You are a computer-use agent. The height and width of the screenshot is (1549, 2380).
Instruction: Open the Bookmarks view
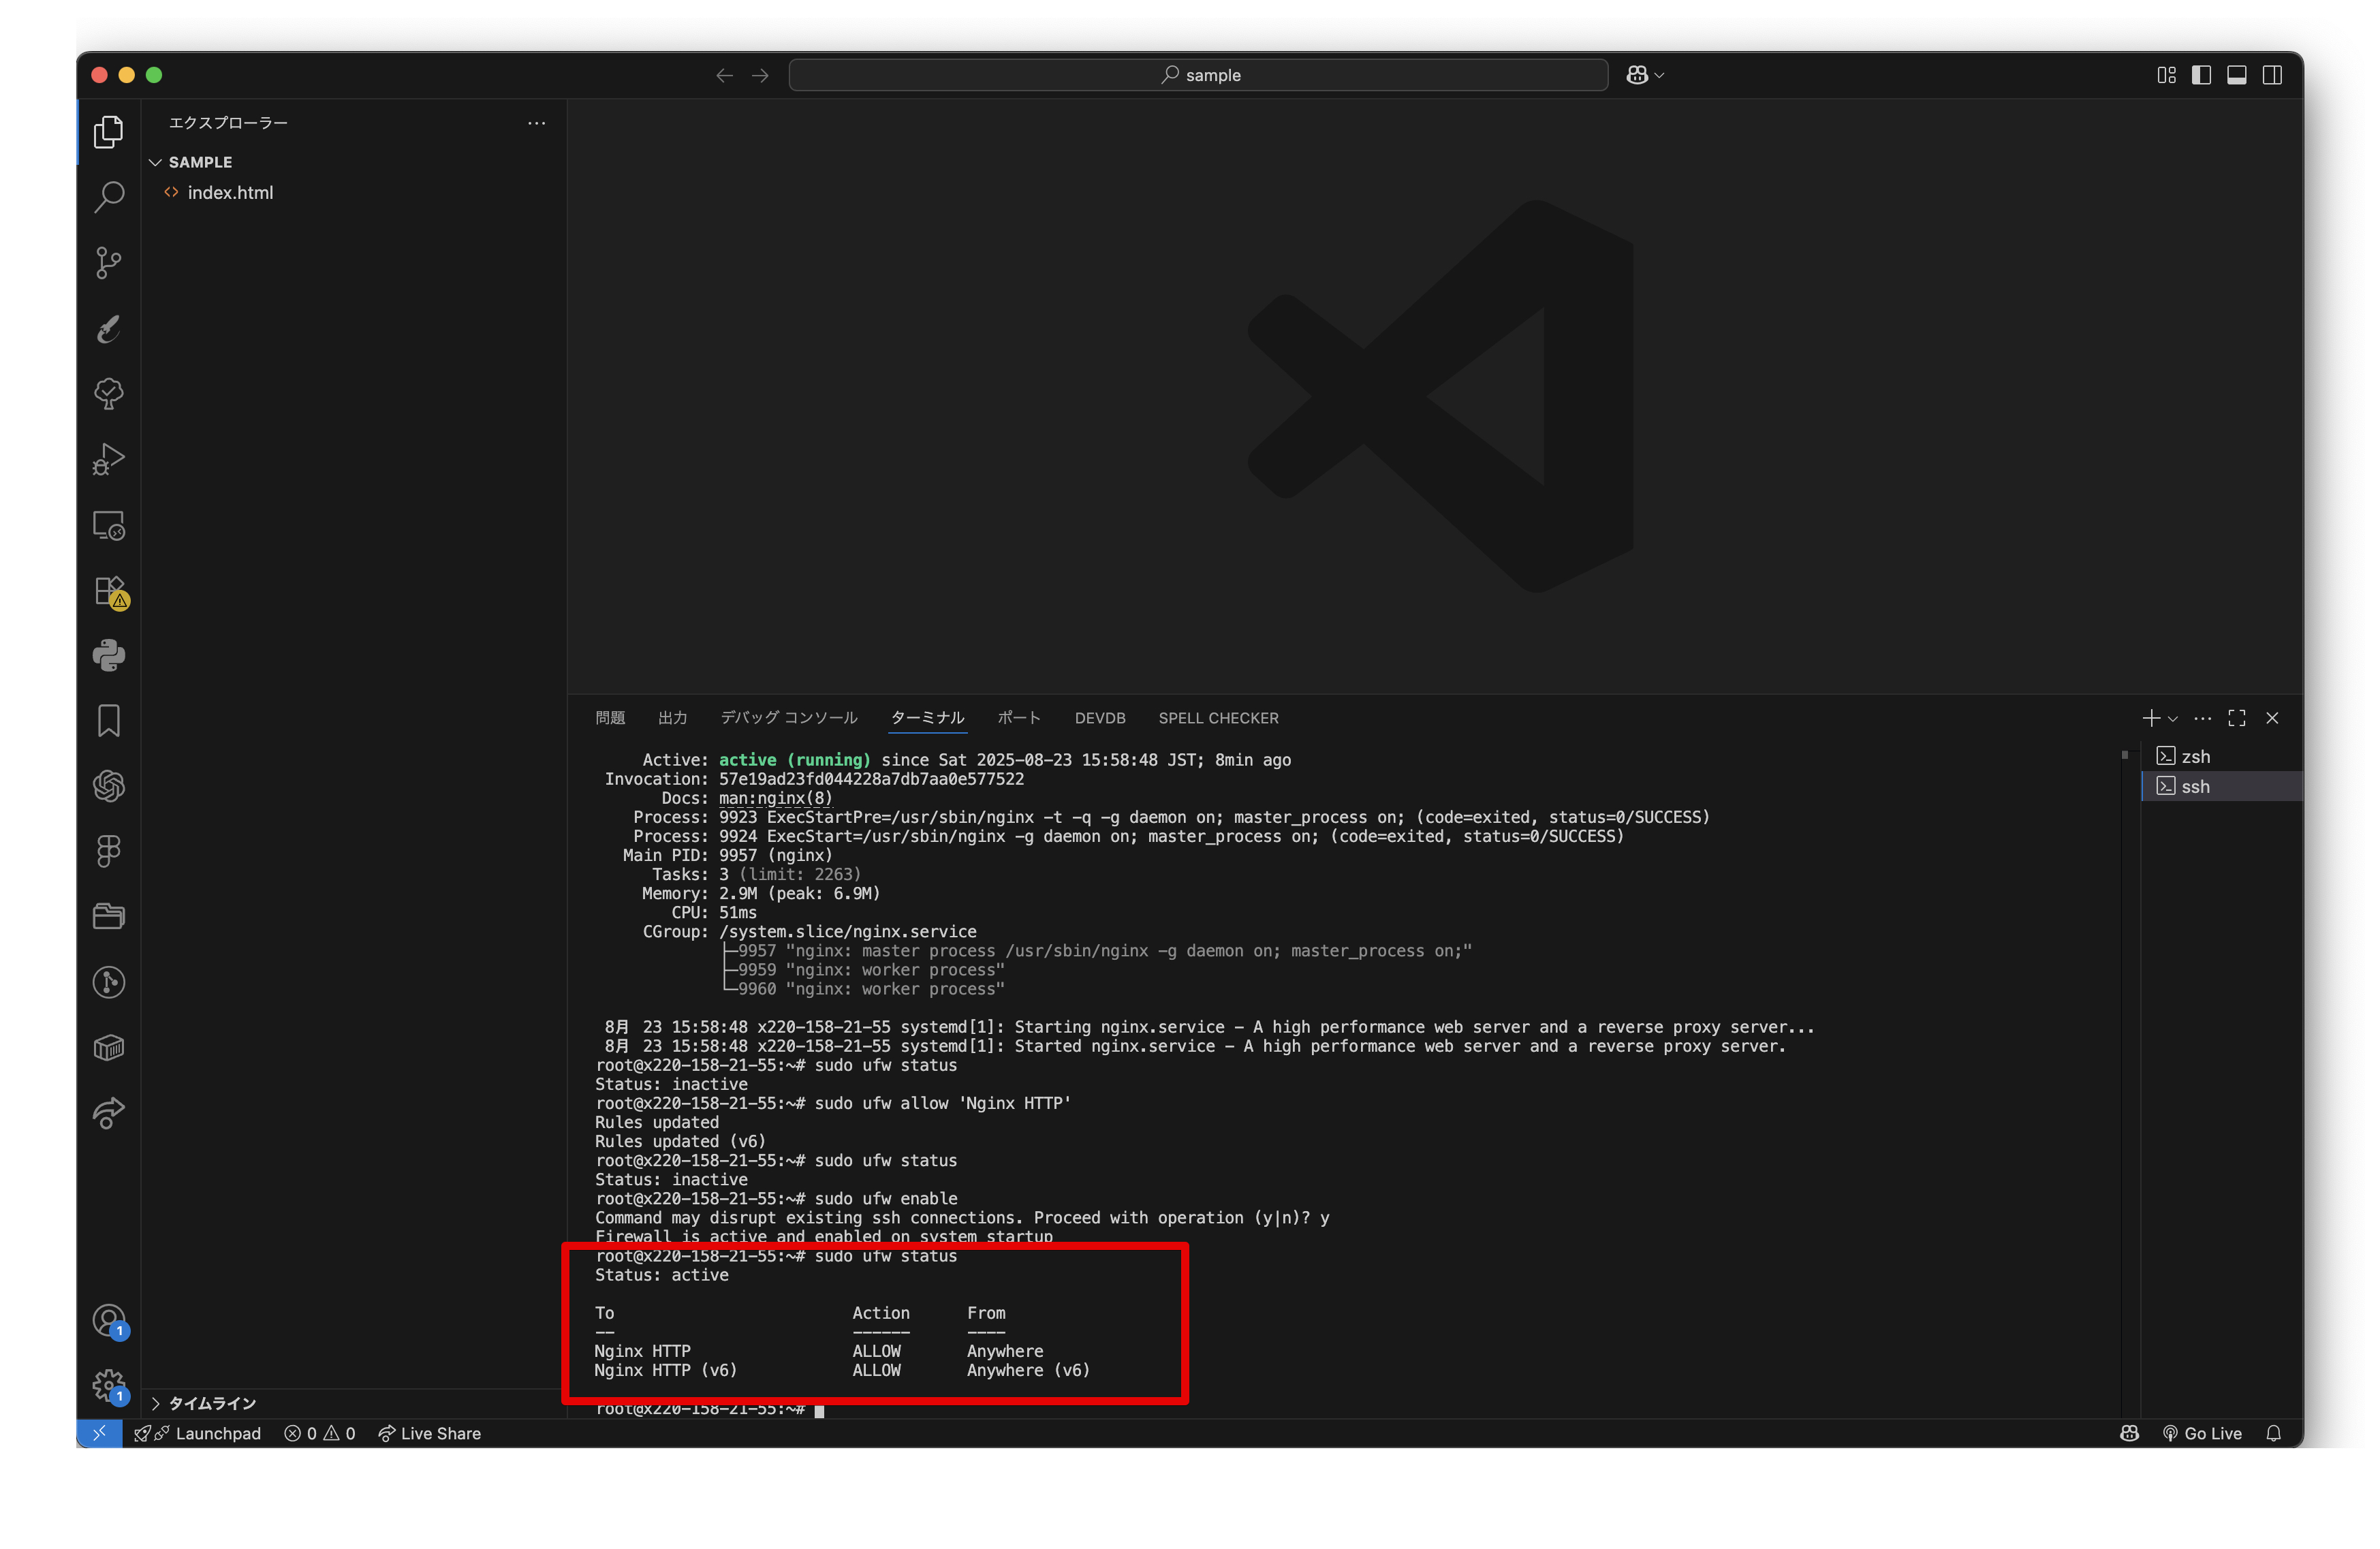[108, 721]
